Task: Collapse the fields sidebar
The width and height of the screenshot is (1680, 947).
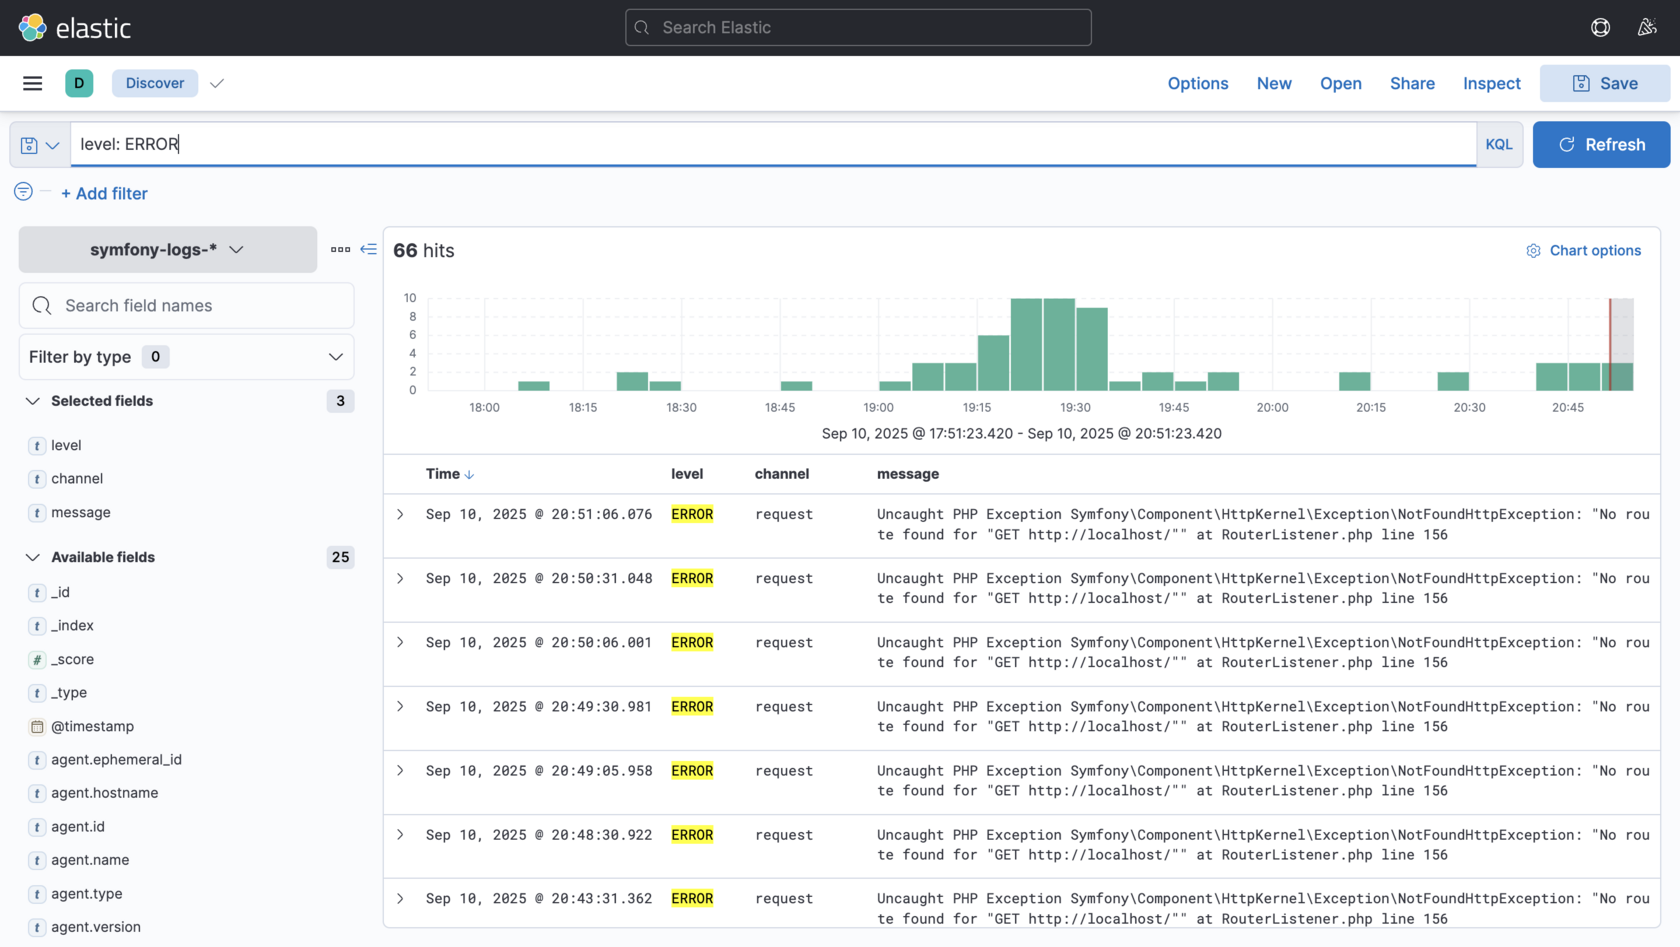Action: (369, 250)
